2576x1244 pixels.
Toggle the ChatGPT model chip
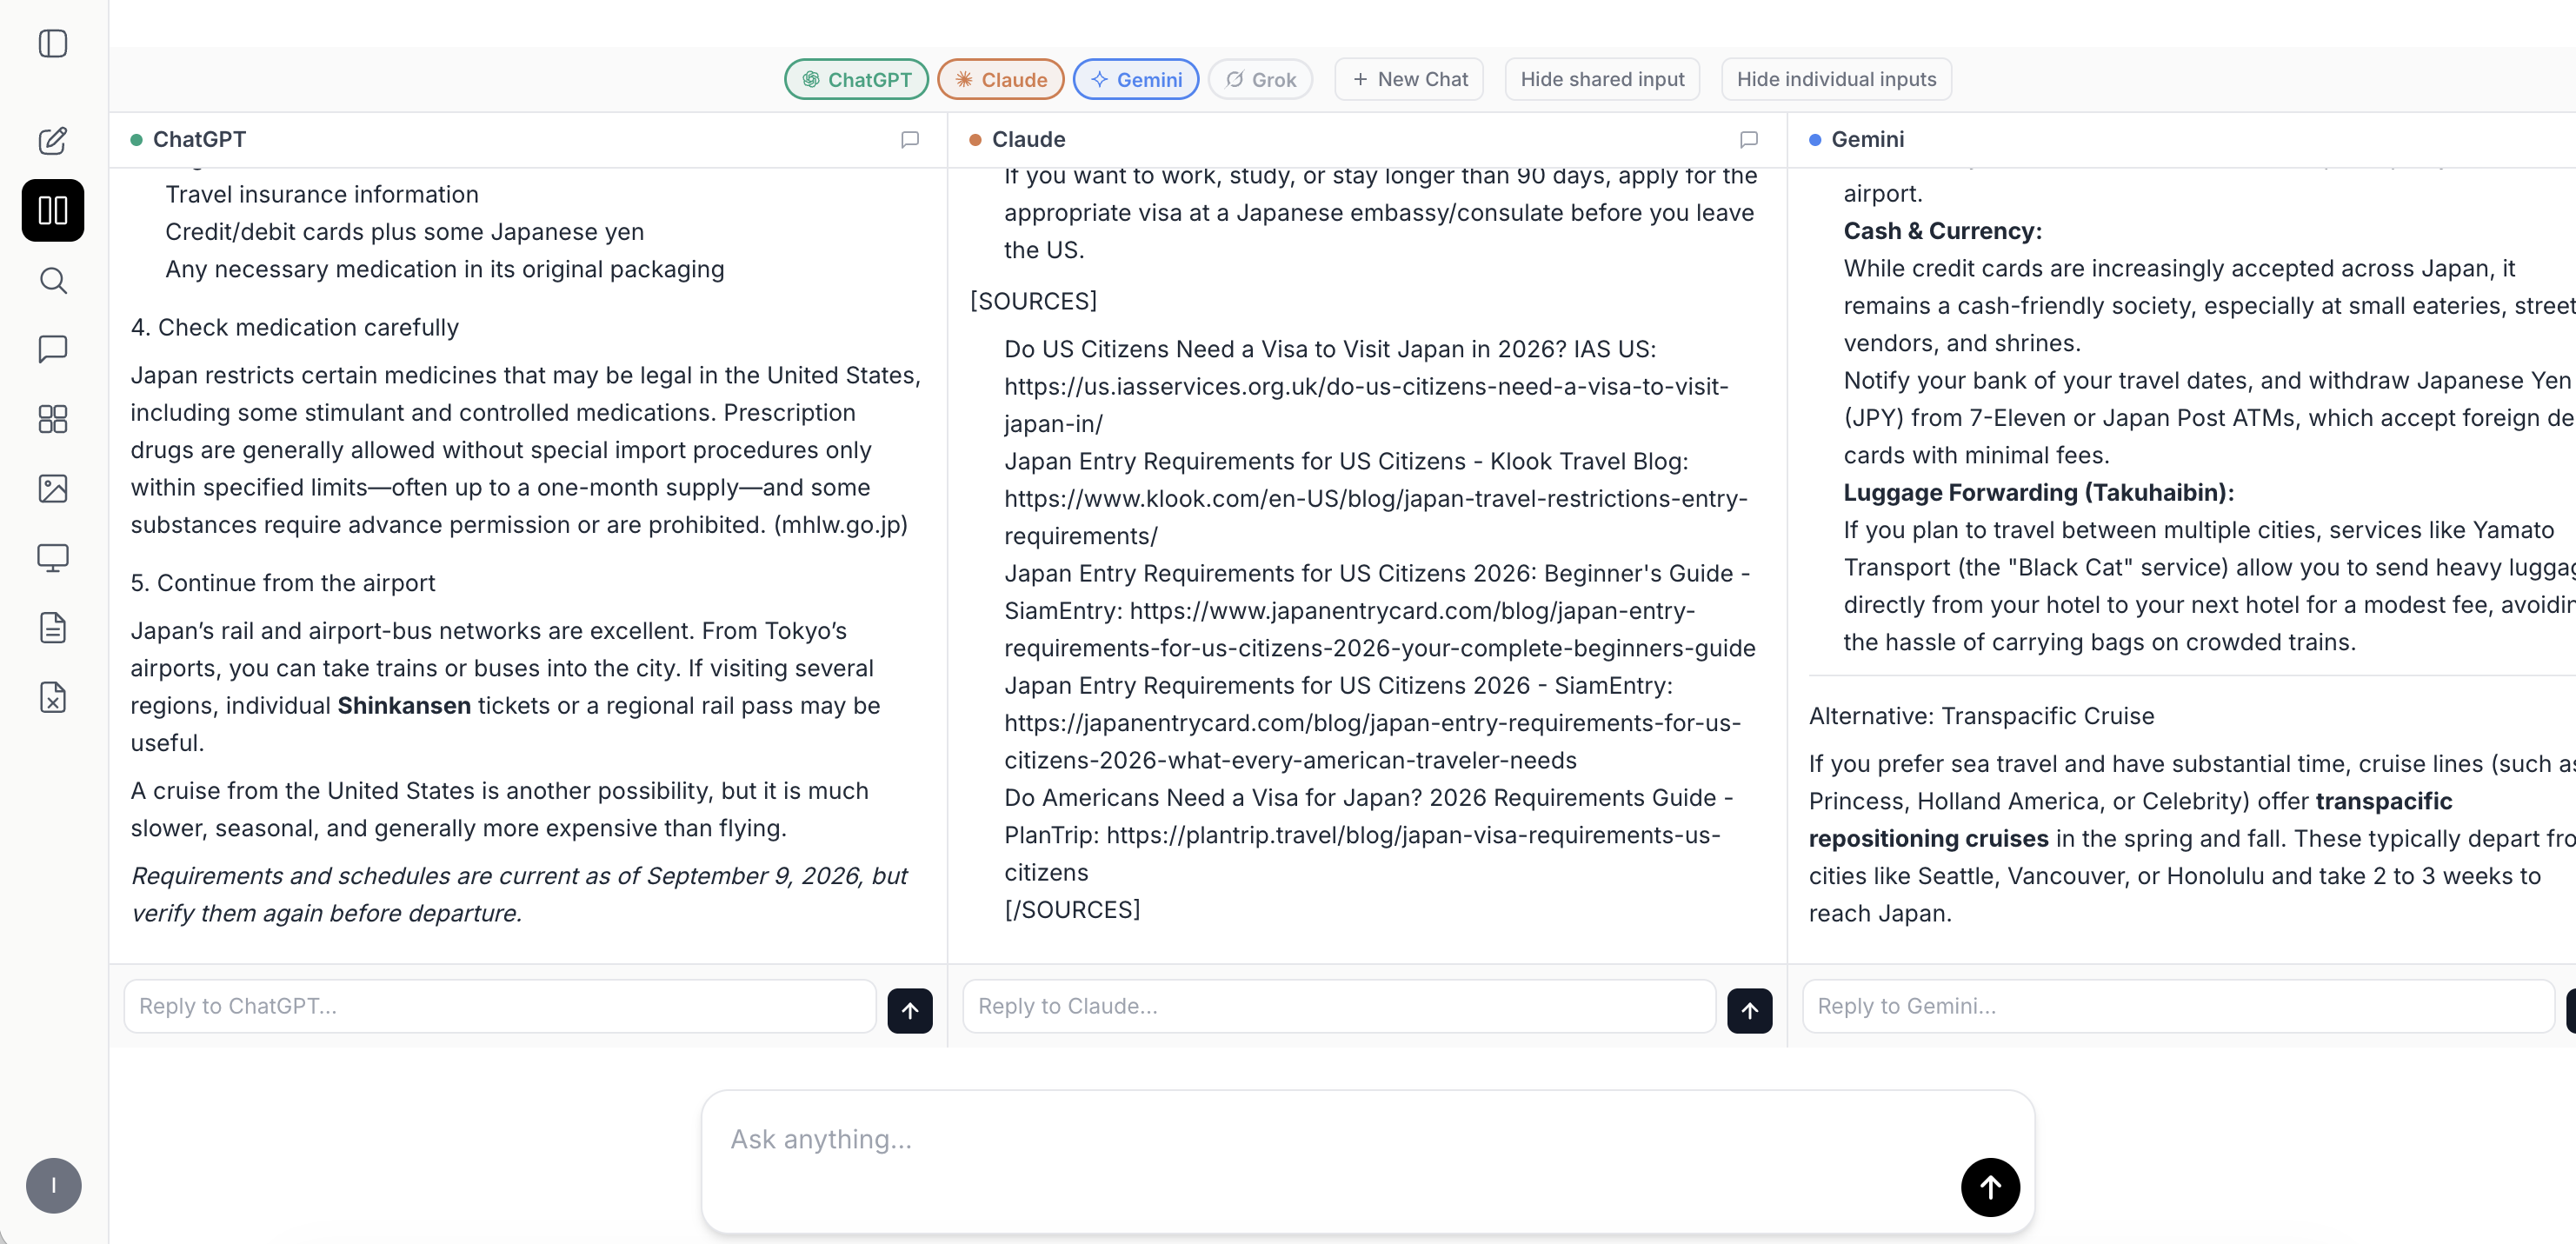(857, 79)
